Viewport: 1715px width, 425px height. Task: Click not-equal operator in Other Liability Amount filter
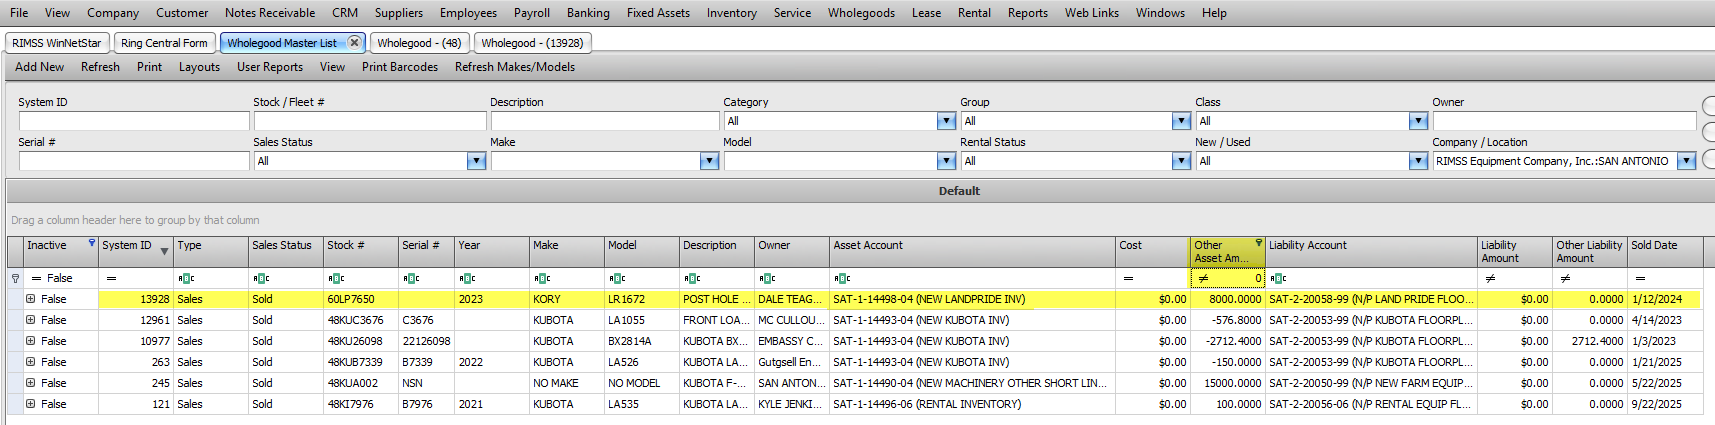click(x=1565, y=279)
